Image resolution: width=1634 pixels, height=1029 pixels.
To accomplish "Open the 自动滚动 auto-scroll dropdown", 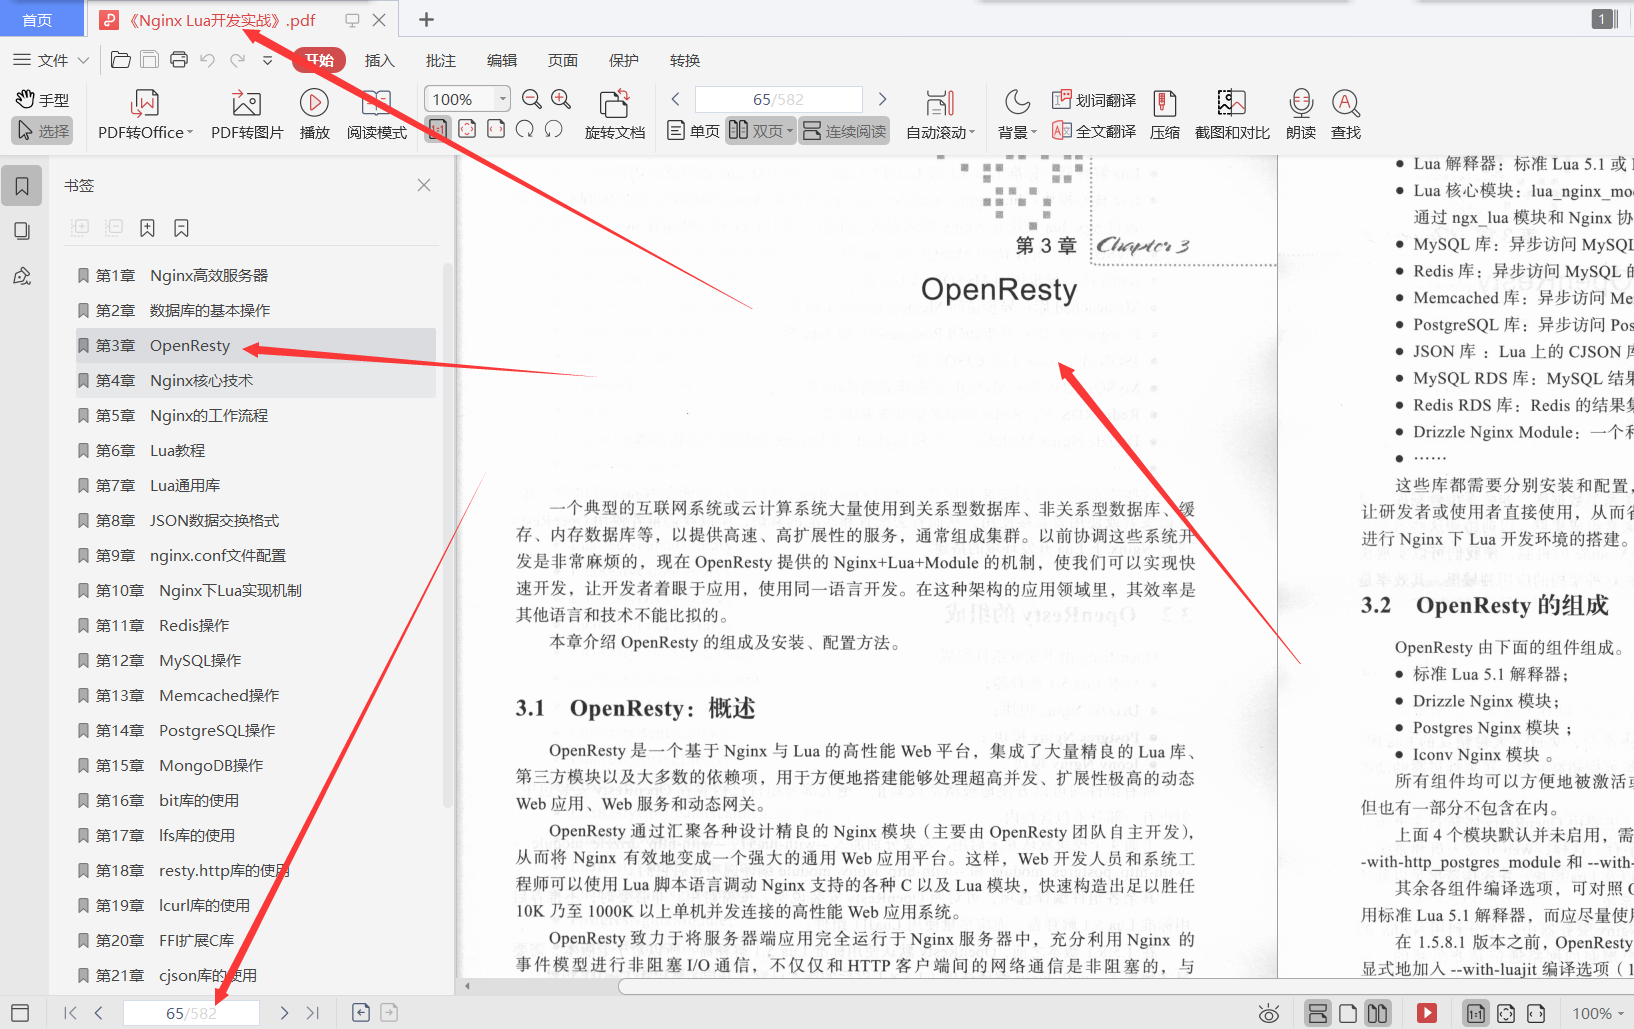I will tap(939, 113).
